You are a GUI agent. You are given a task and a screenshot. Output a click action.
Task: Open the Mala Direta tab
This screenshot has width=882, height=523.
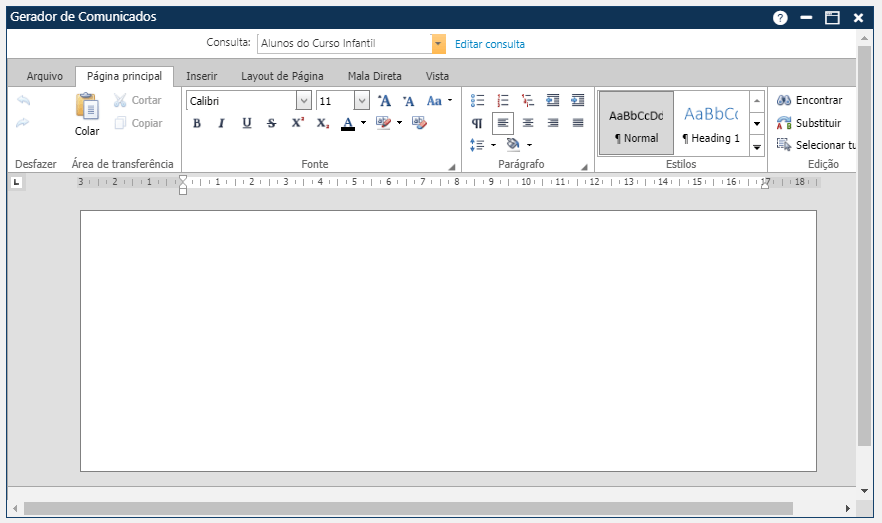coord(374,76)
